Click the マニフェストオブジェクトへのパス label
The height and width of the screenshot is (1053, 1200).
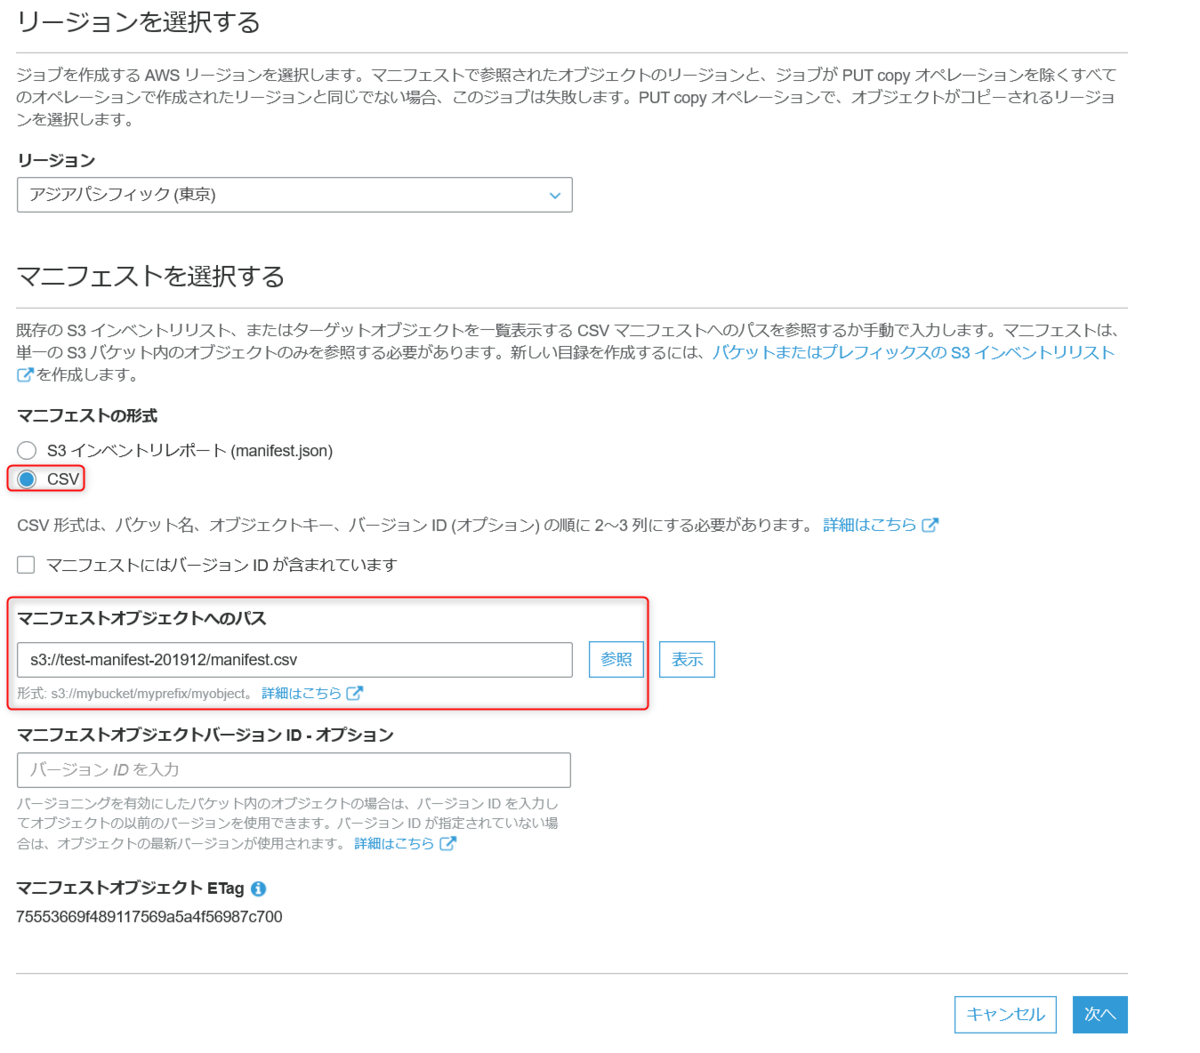click(142, 619)
